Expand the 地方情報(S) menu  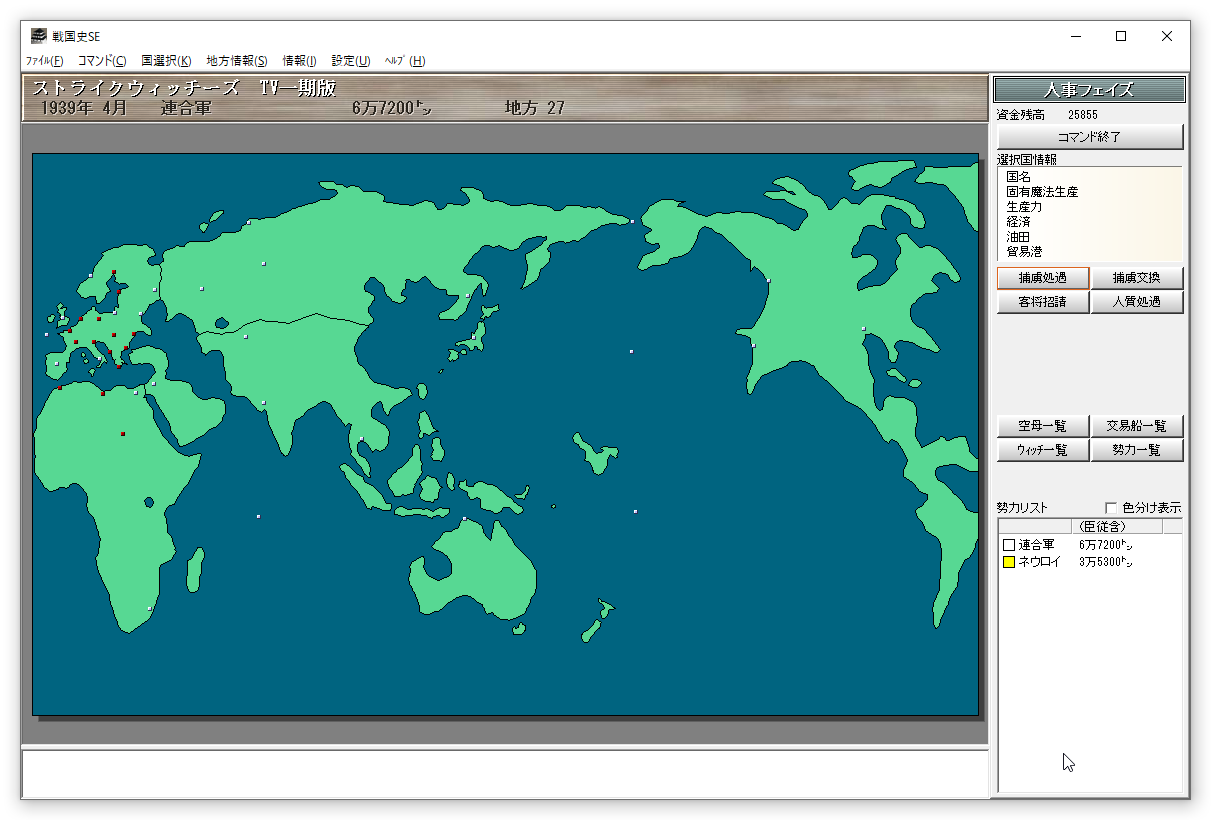(237, 61)
